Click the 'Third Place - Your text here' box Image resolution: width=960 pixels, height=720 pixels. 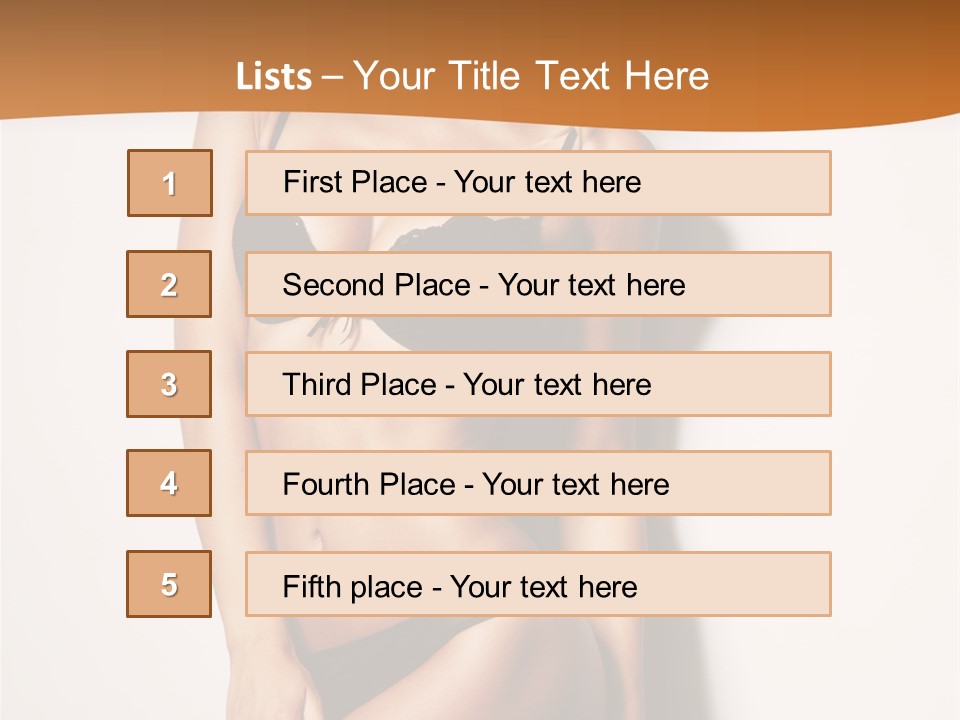[x=538, y=384]
